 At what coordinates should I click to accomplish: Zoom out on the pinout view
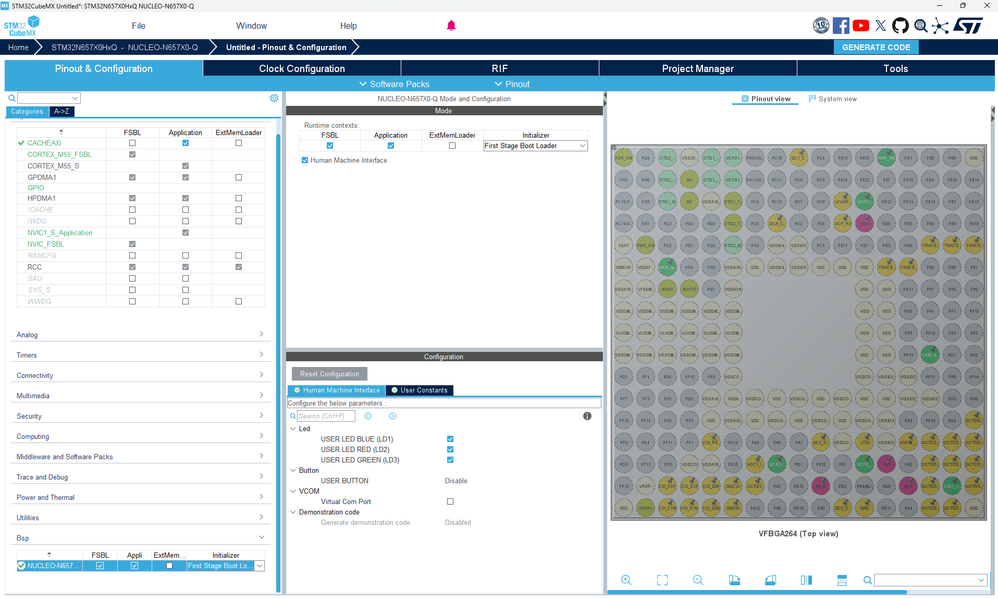point(698,580)
